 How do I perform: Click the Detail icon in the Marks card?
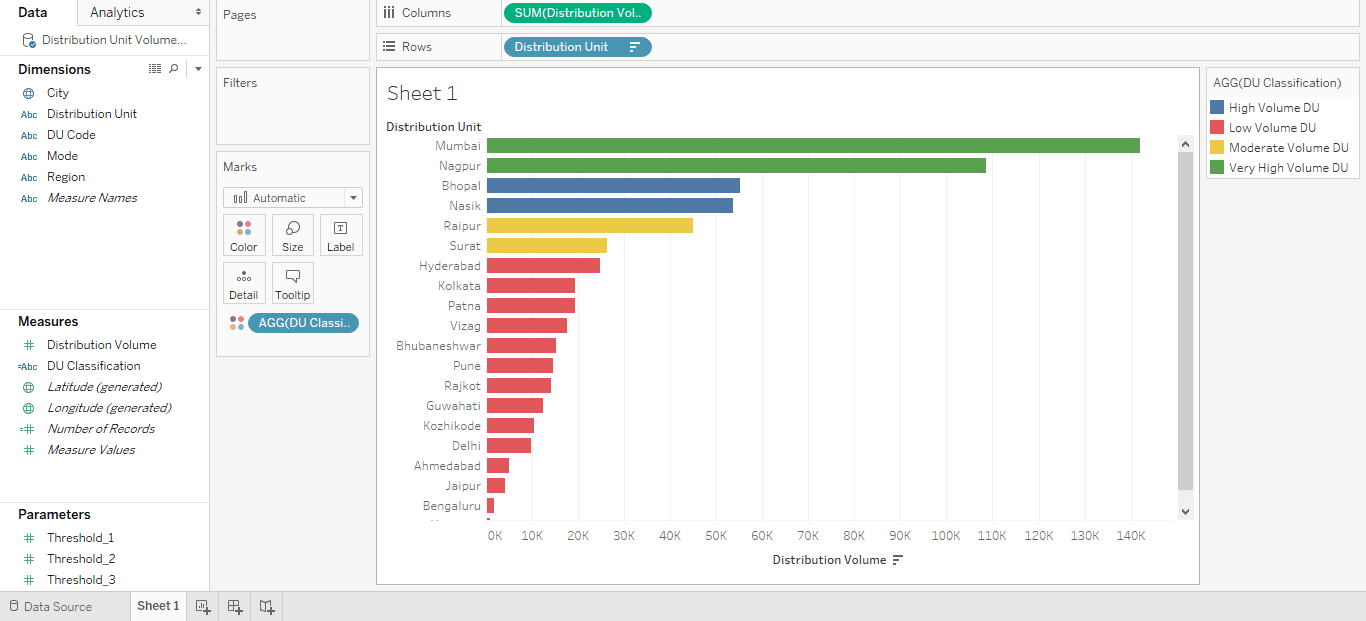pos(244,283)
